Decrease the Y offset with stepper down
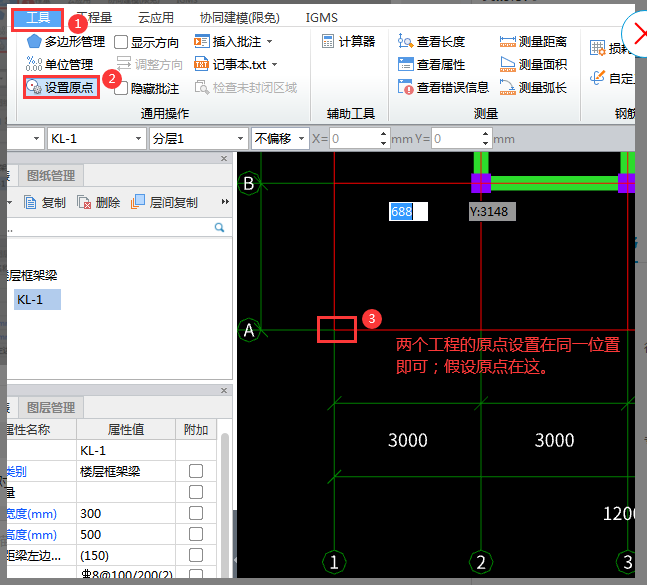647x585 pixels. pyautogui.click(x=486, y=144)
